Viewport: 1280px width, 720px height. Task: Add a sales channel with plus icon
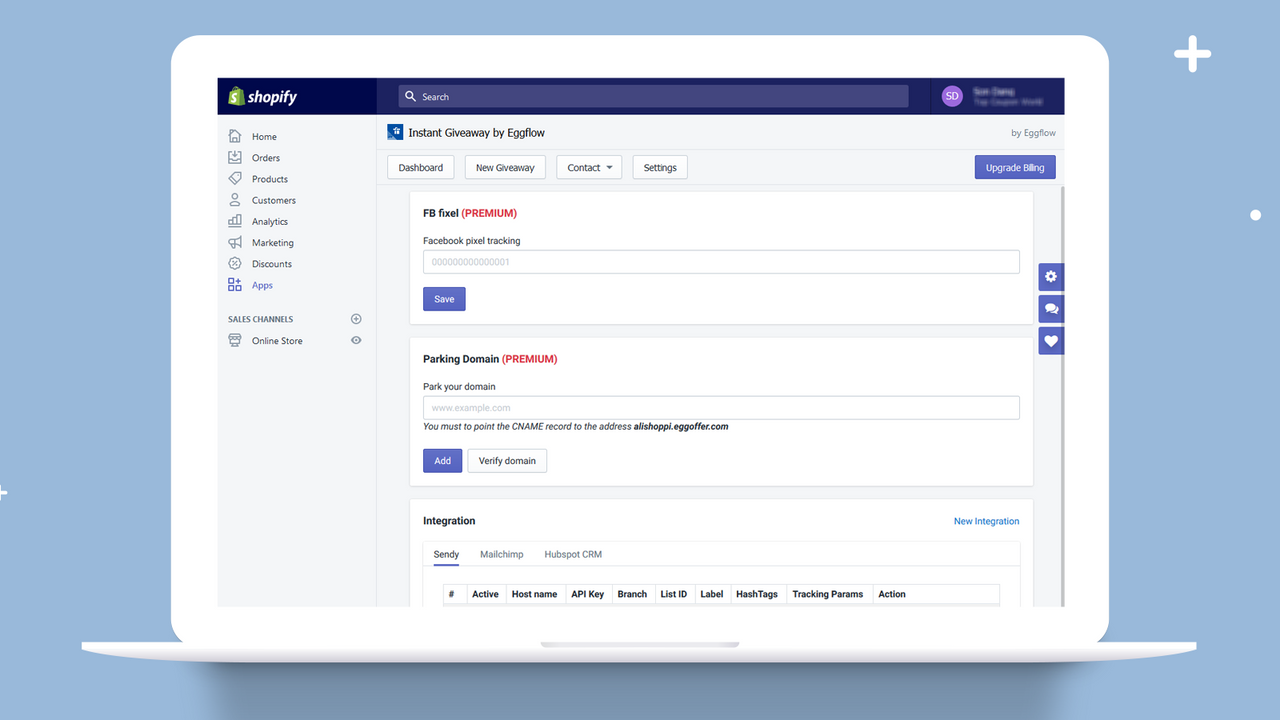(356, 319)
